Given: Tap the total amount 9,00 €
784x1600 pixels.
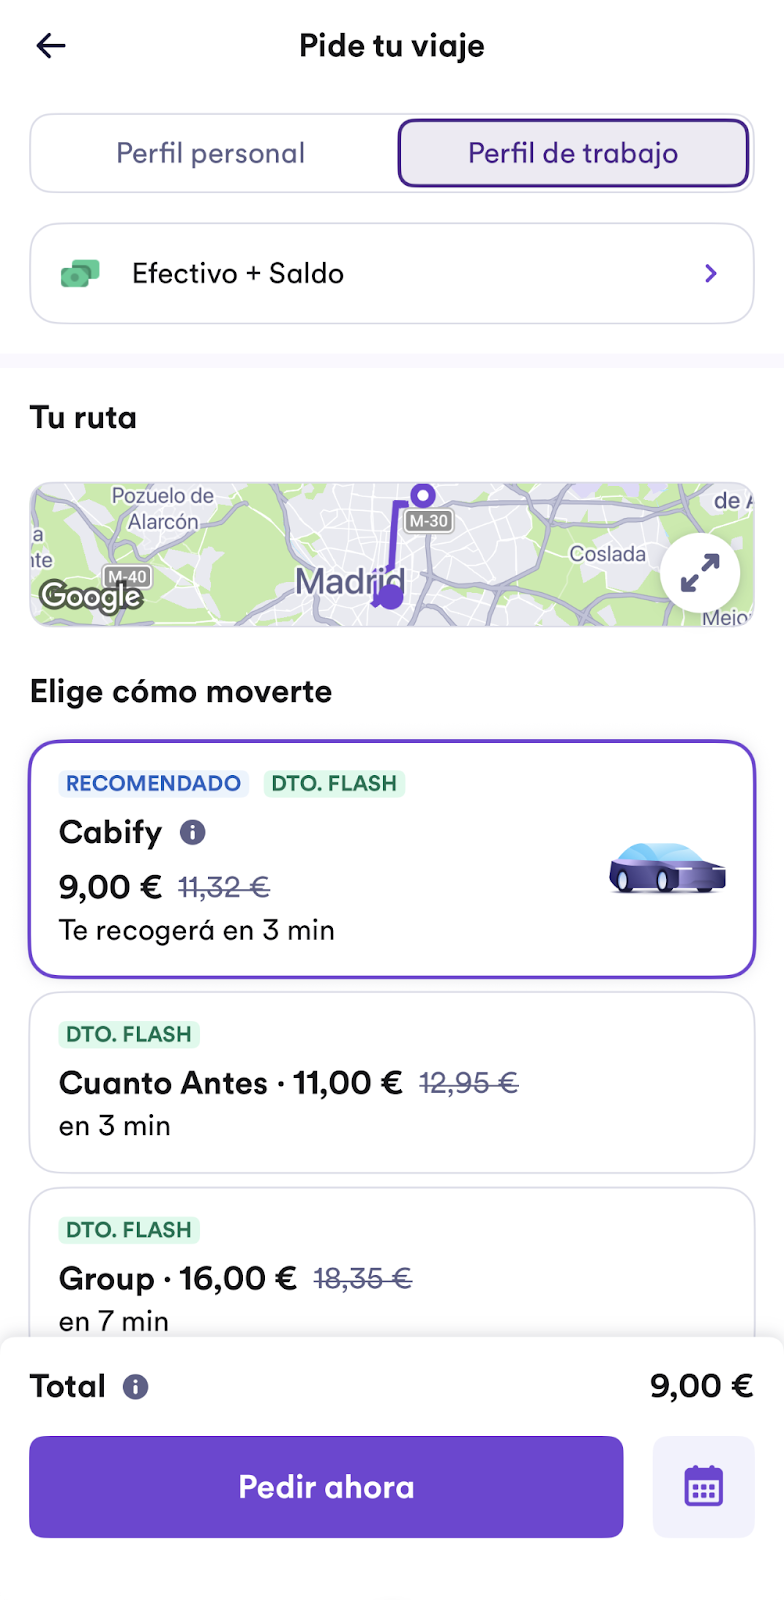Looking at the screenshot, I should pyautogui.click(x=701, y=1386).
